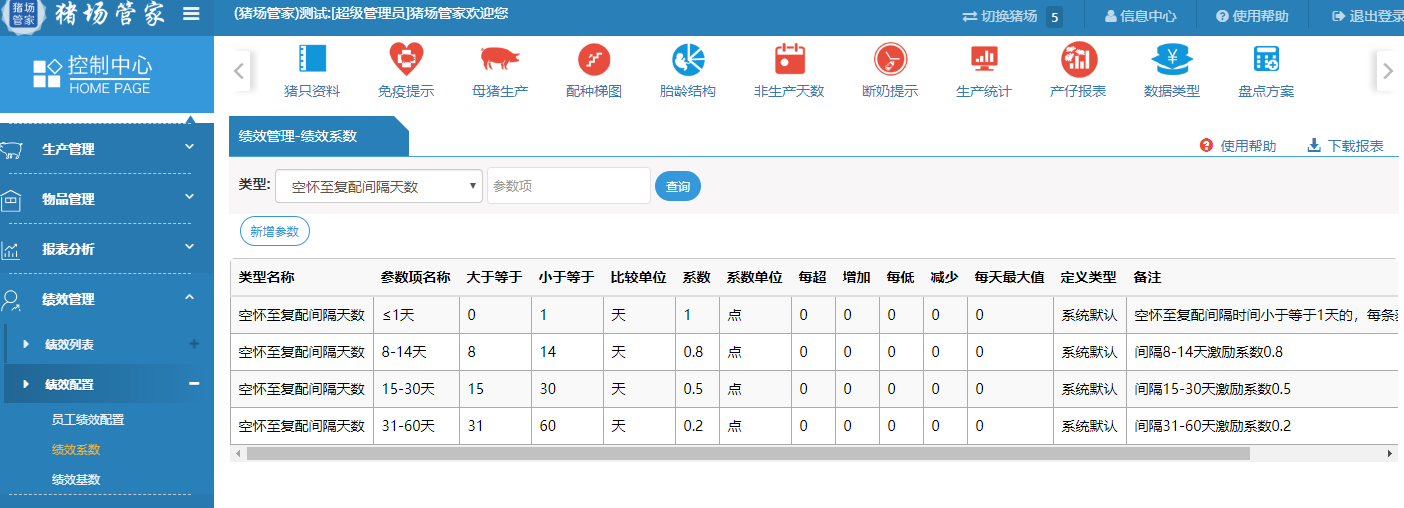Screen dimensions: 1404x508
Task: Open the 胎龄结构 pie chart icon
Action: pyautogui.click(x=688, y=60)
